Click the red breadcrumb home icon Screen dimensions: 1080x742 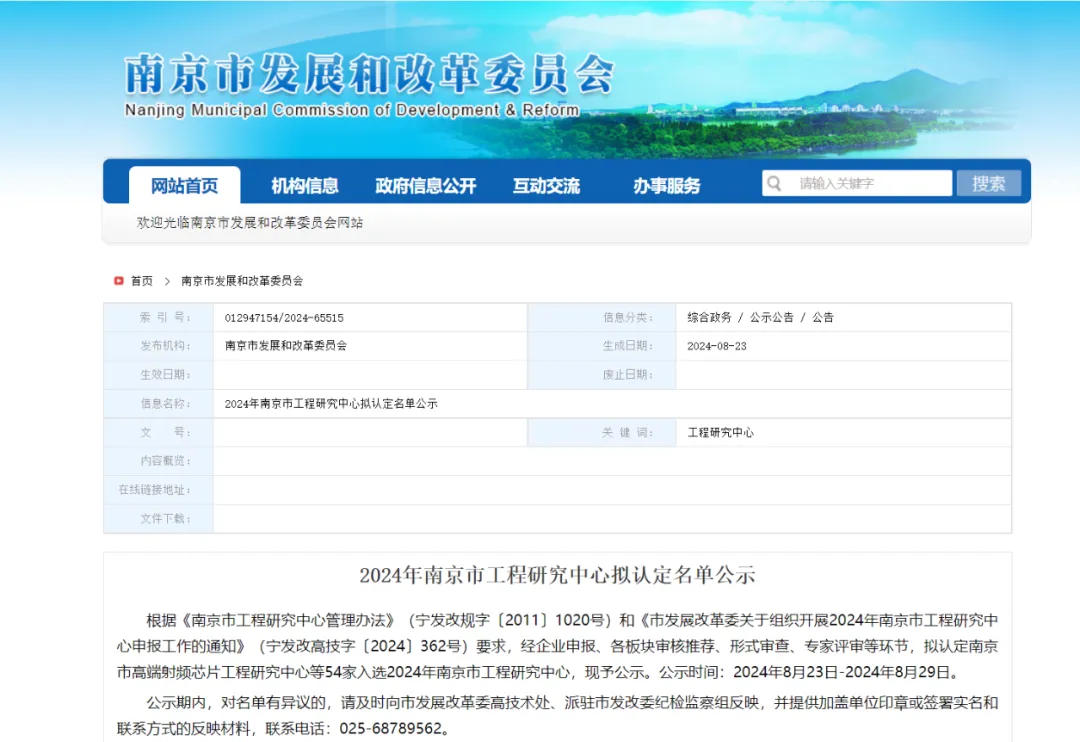pos(118,280)
